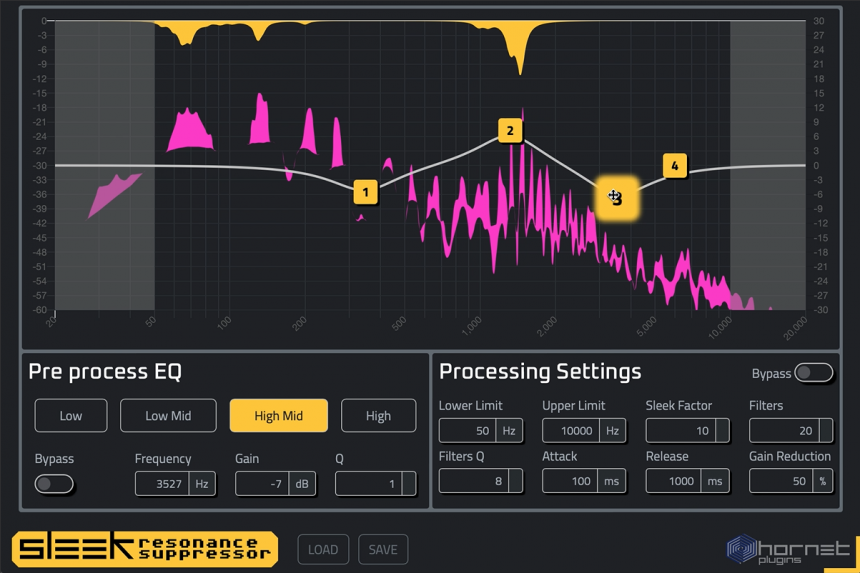Screen dimensions: 860x573
Task: Select highlighted EQ node 3
Action: coord(617,198)
